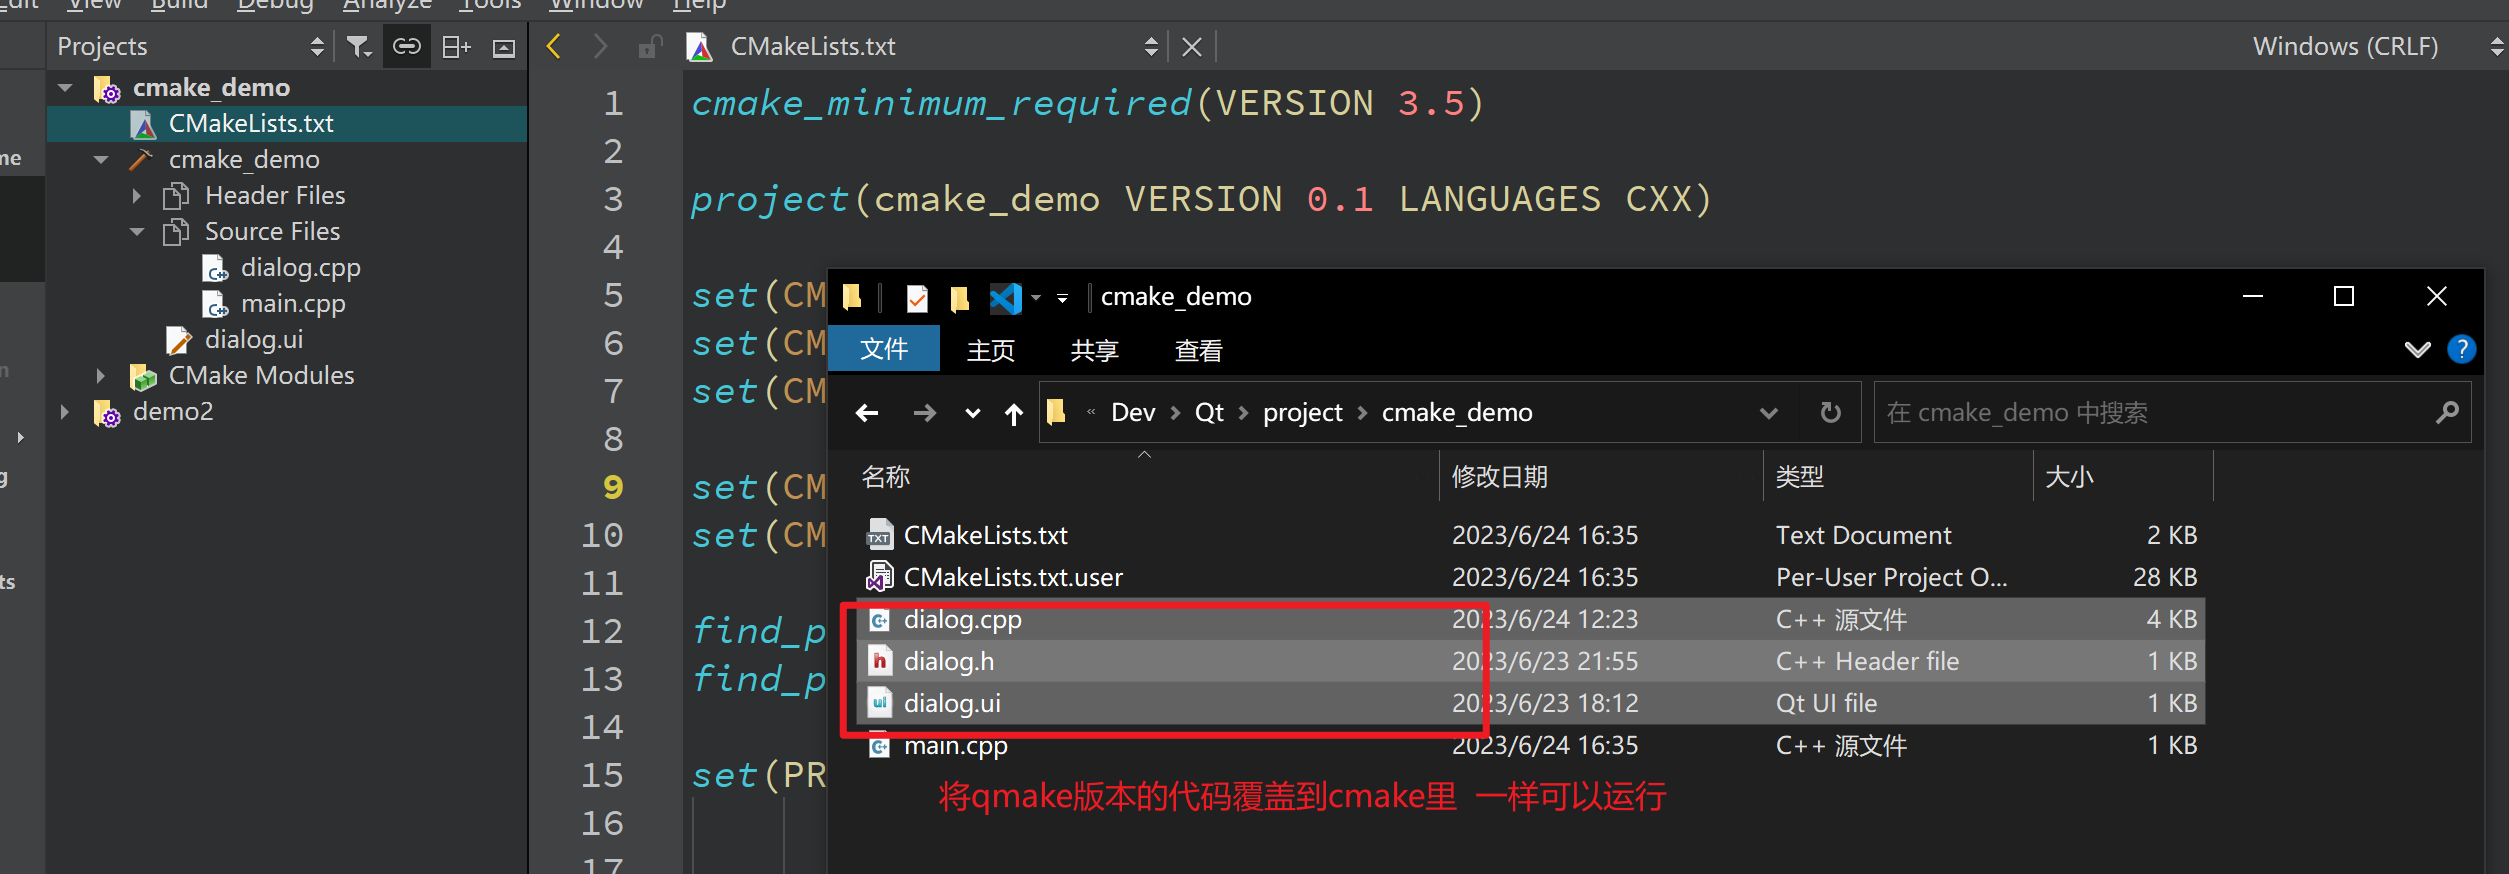Sort files by 修改日期 column header
The height and width of the screenshot is (874, 2509).
[x=1499, y=477]
